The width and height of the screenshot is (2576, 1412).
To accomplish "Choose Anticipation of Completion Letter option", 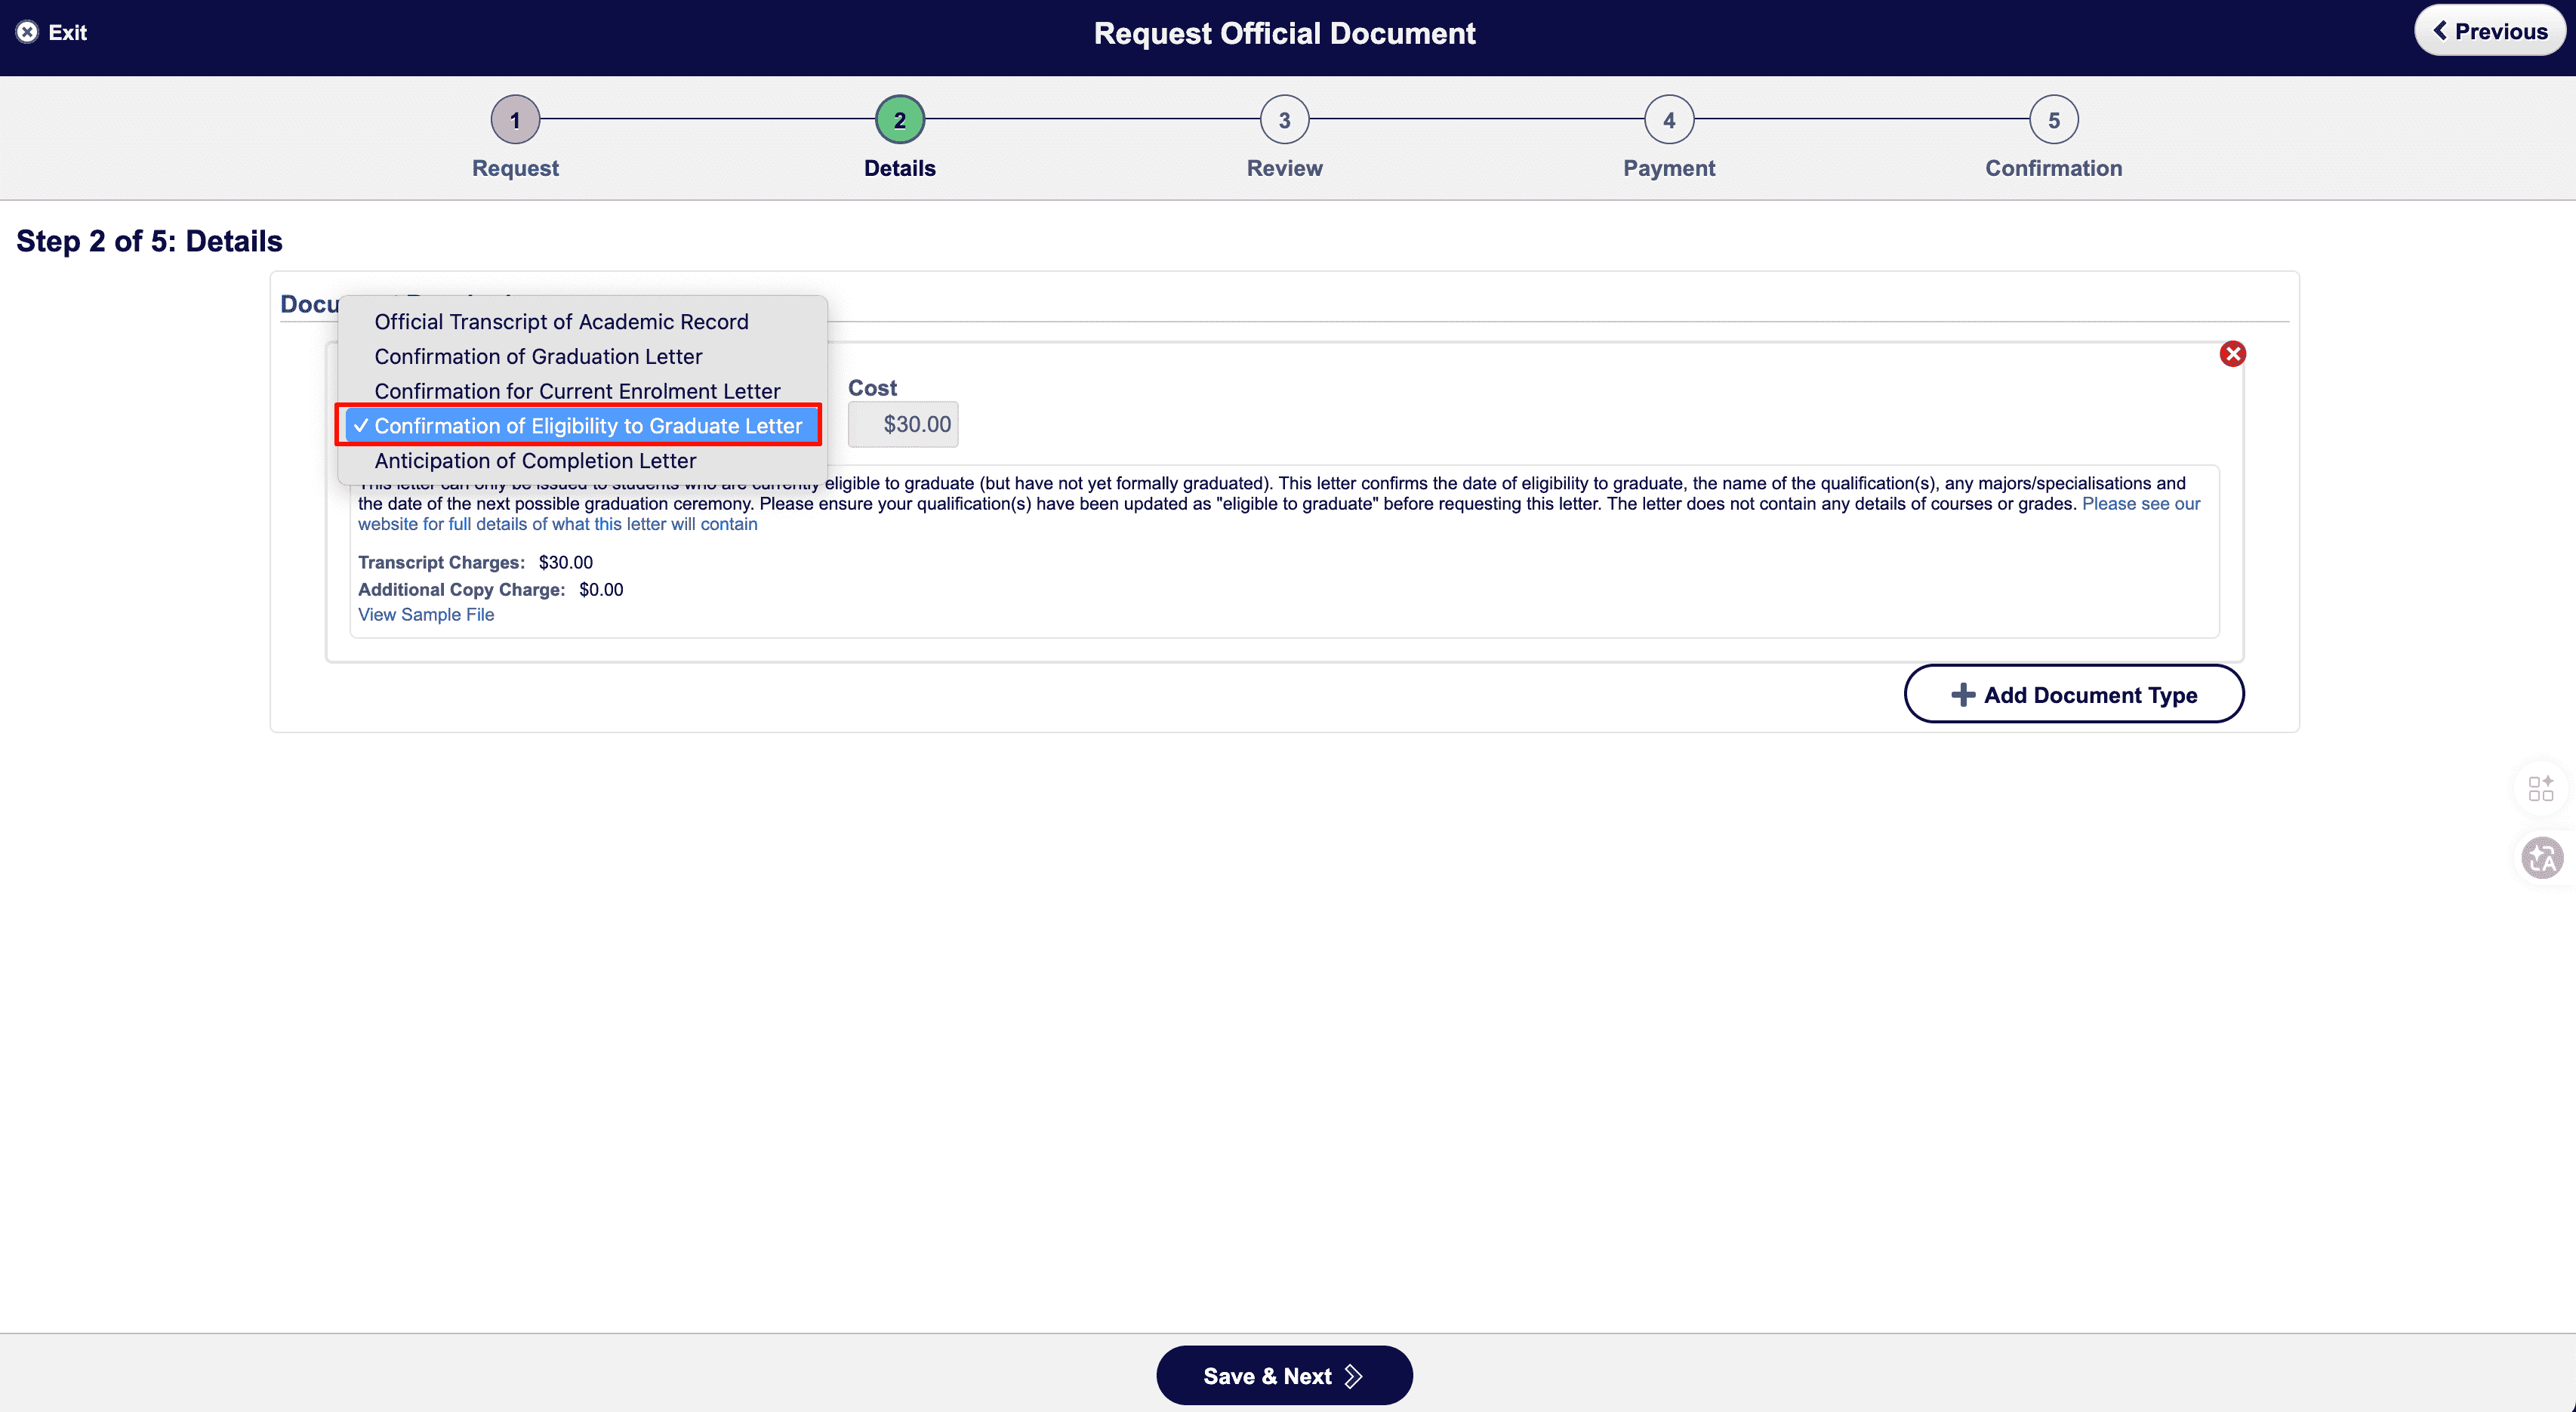I will [x=535, y=461].
